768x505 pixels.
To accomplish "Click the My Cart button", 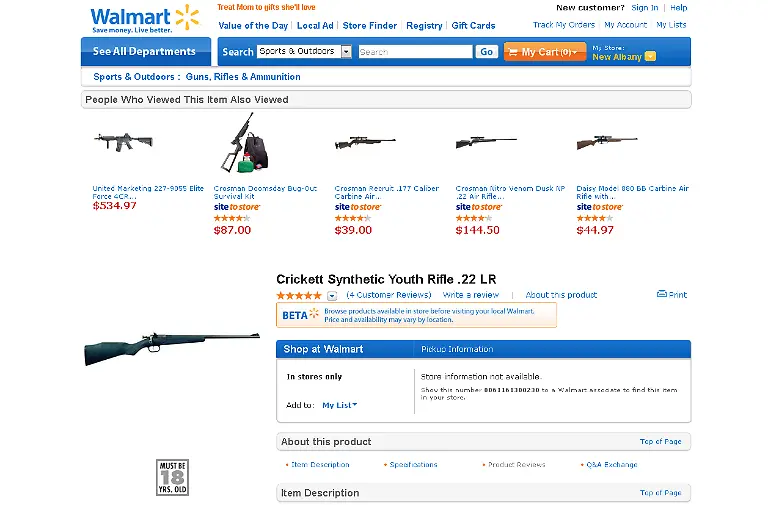I will (x=544, y=52).
